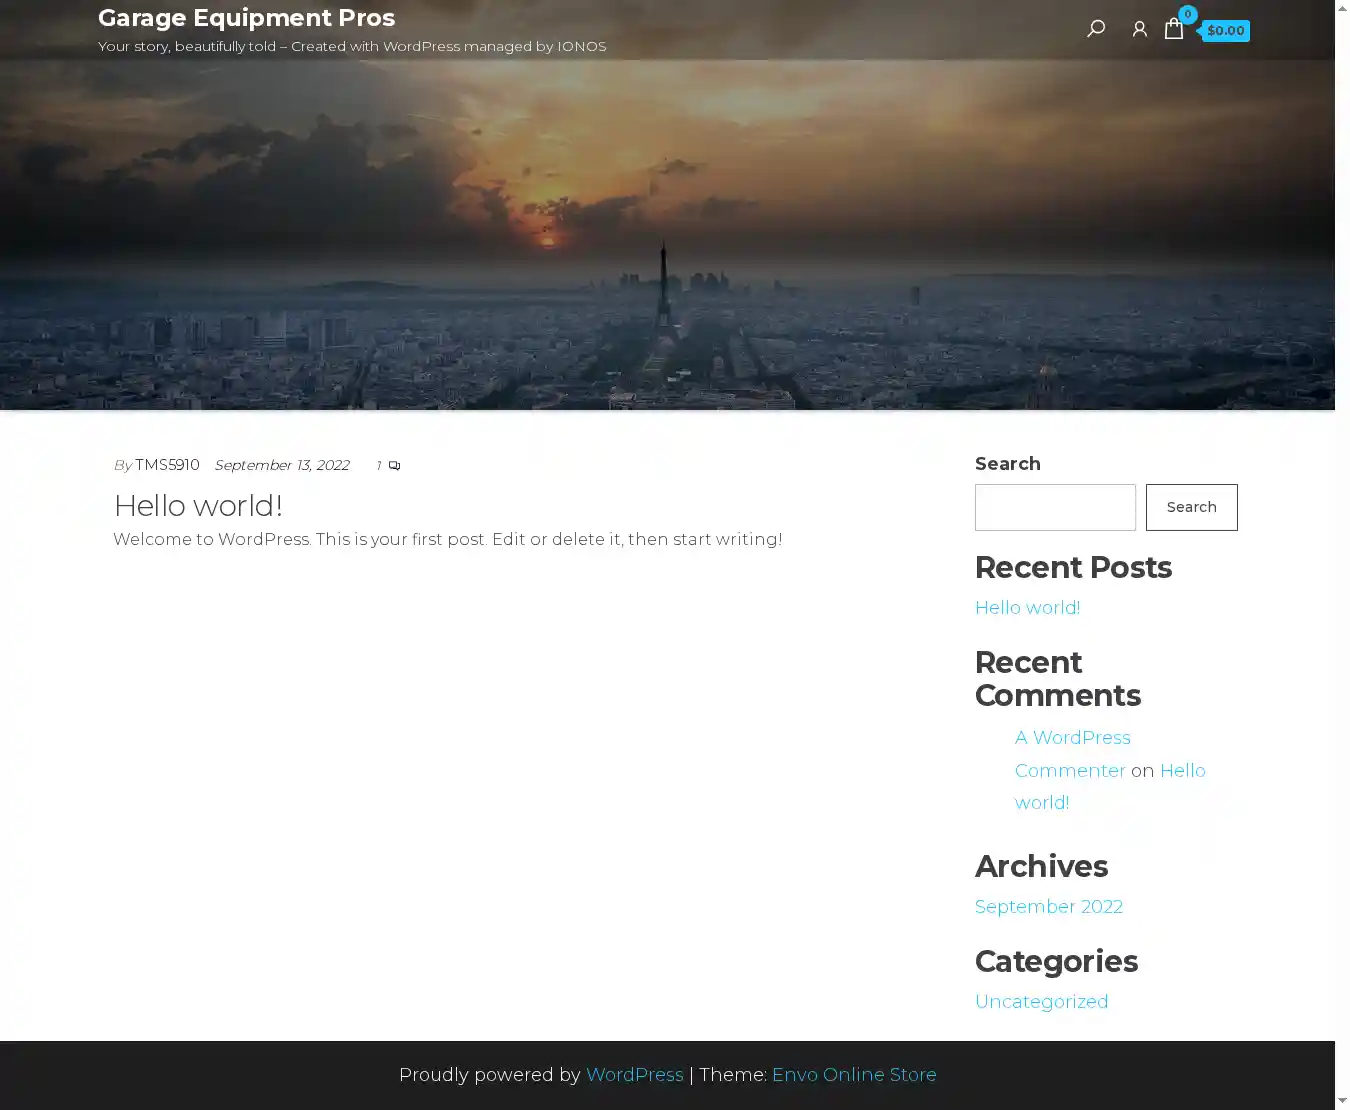Click the user account icon
This screenshot has height=1110, width=1350.
tap(1139, 30)
